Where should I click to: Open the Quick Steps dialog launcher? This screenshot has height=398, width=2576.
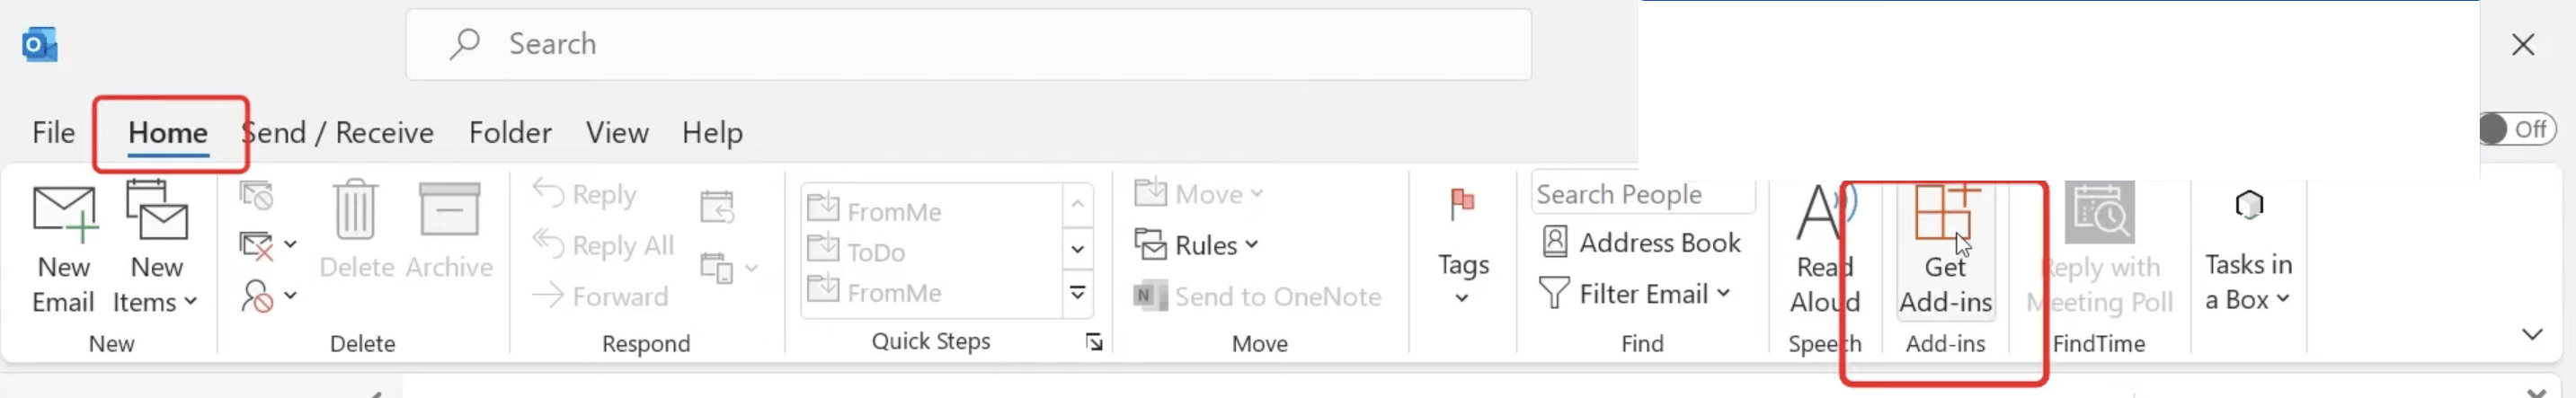click(x=1094, y=343)
